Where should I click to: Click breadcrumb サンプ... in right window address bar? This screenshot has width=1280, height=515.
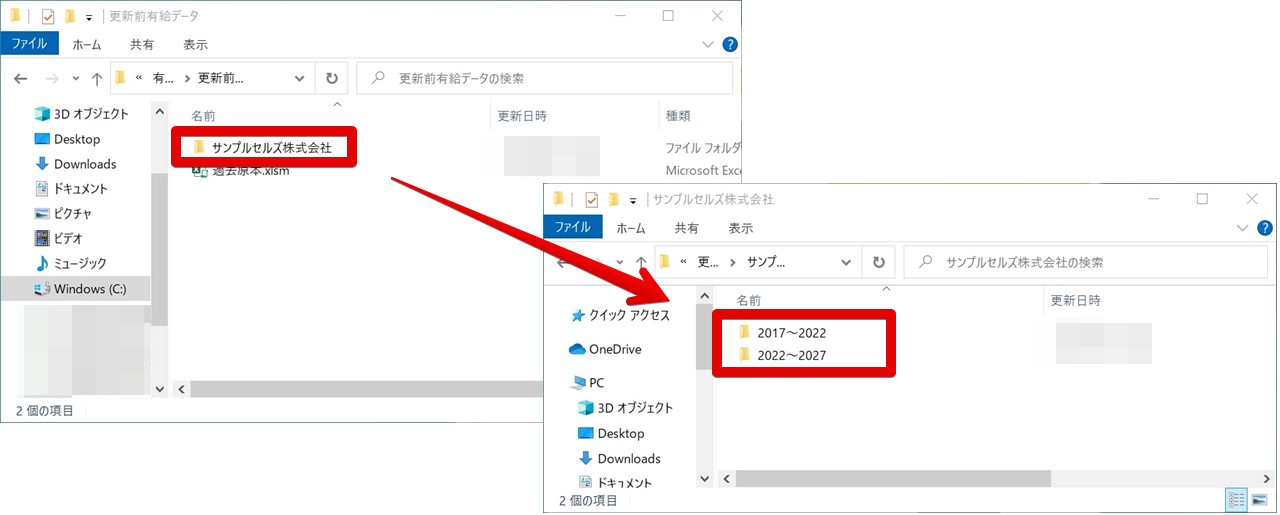[x=766, y=262]
